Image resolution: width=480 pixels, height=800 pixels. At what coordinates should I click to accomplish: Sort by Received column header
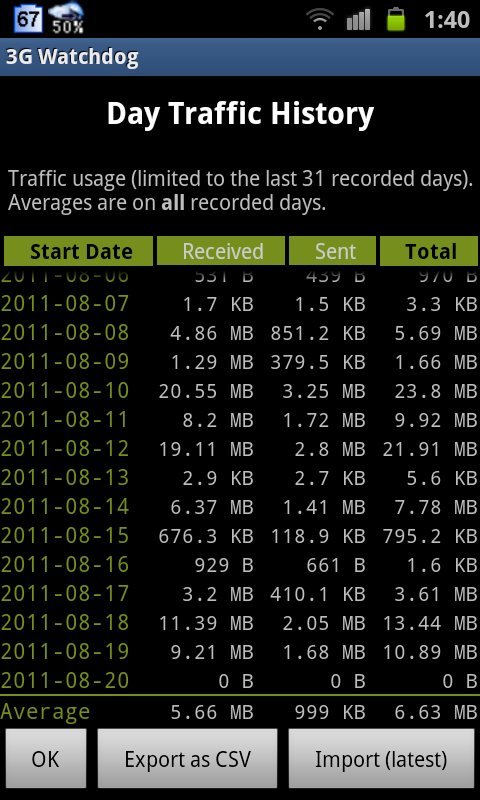coord(221,251)
